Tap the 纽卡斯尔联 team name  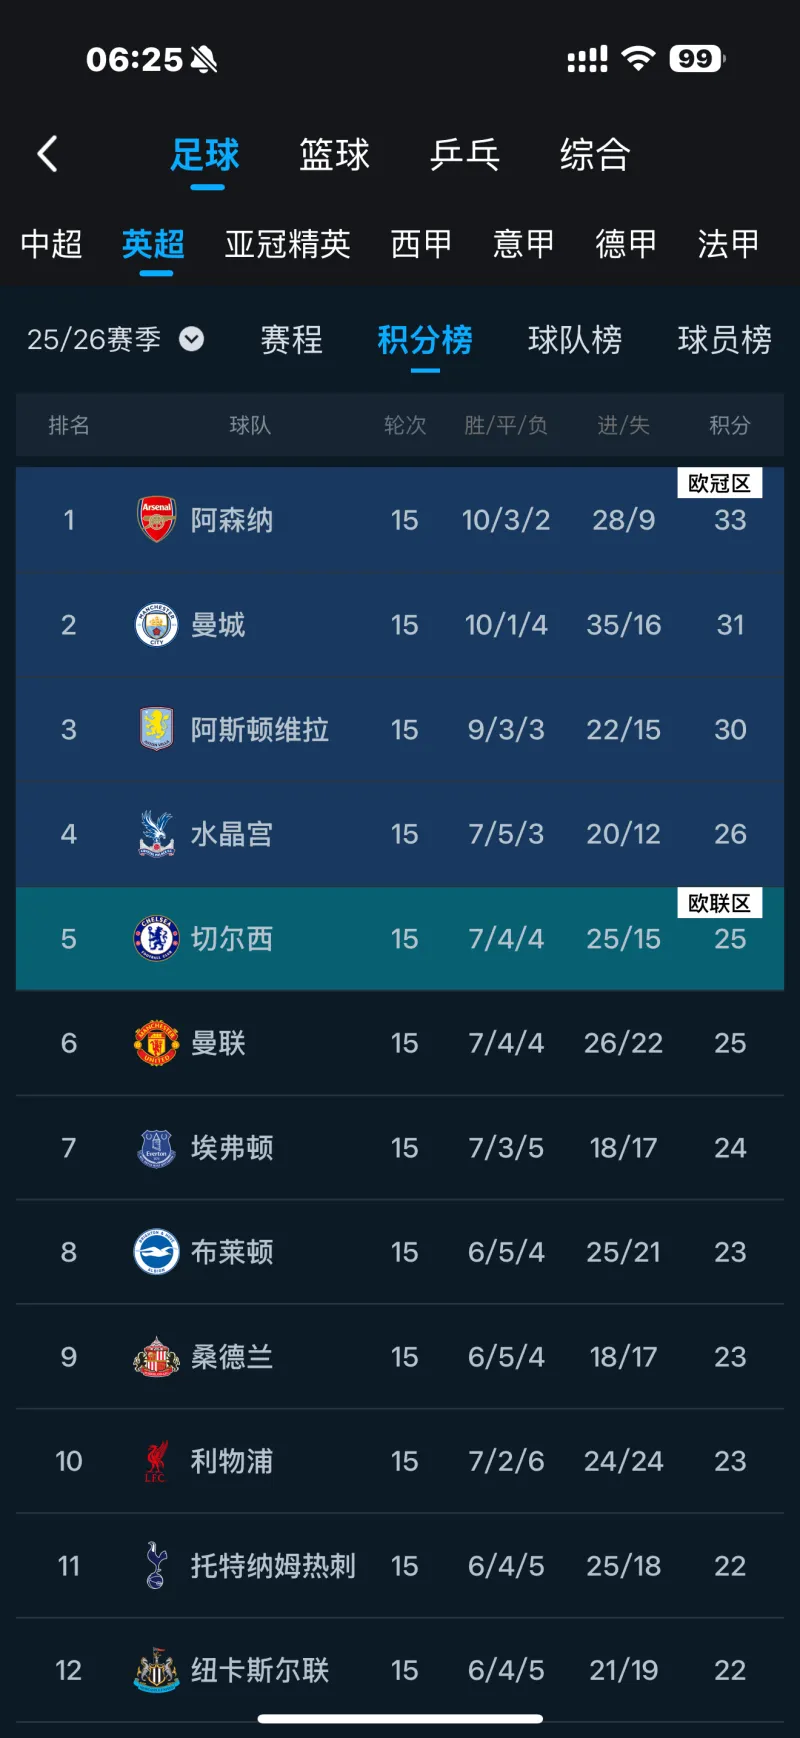[x=260, y=1670]
